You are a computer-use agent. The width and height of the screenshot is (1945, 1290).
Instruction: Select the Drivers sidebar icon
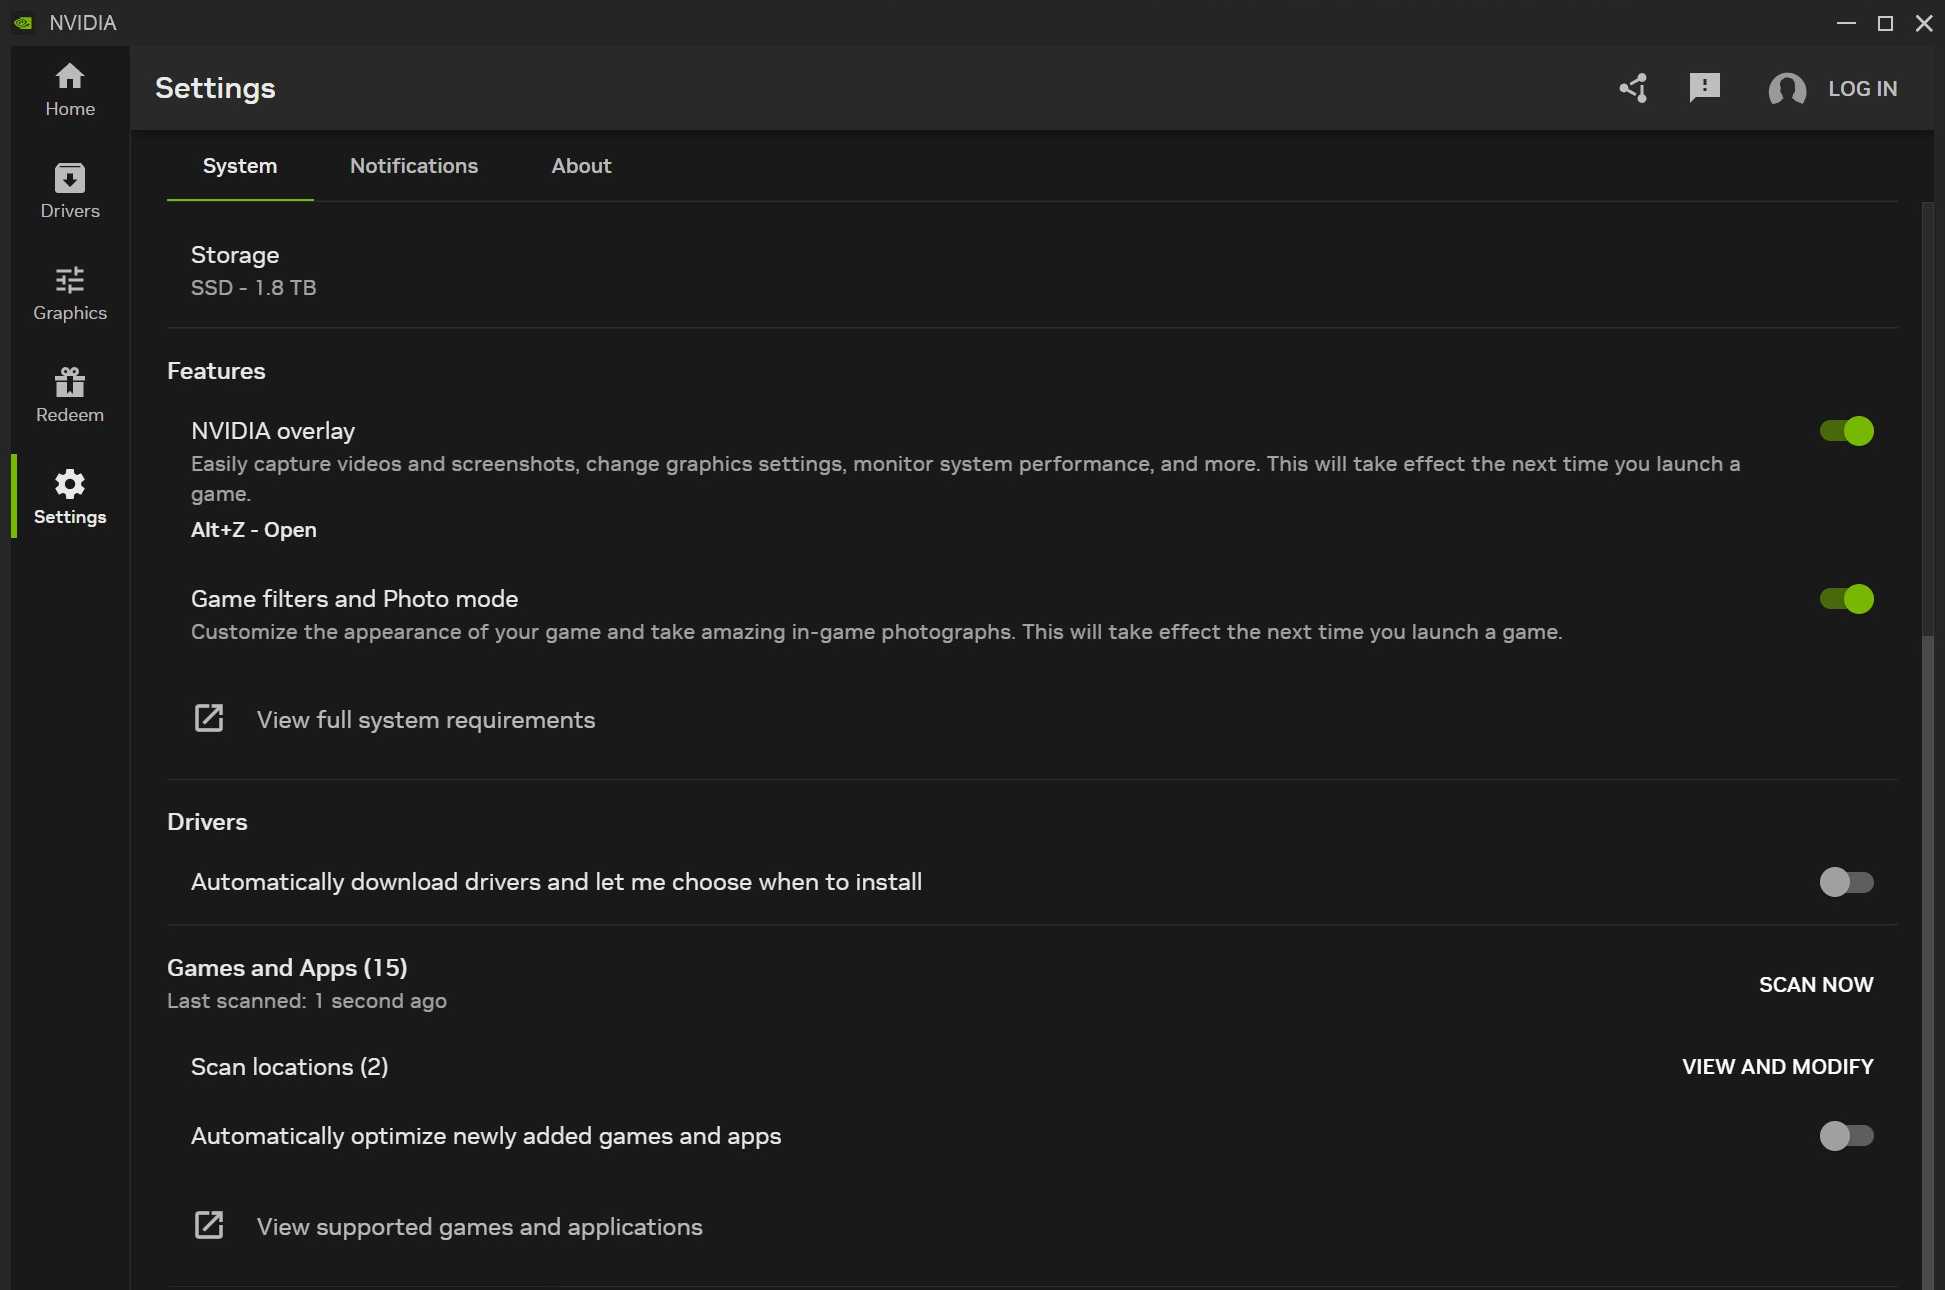tap(68, 192)
